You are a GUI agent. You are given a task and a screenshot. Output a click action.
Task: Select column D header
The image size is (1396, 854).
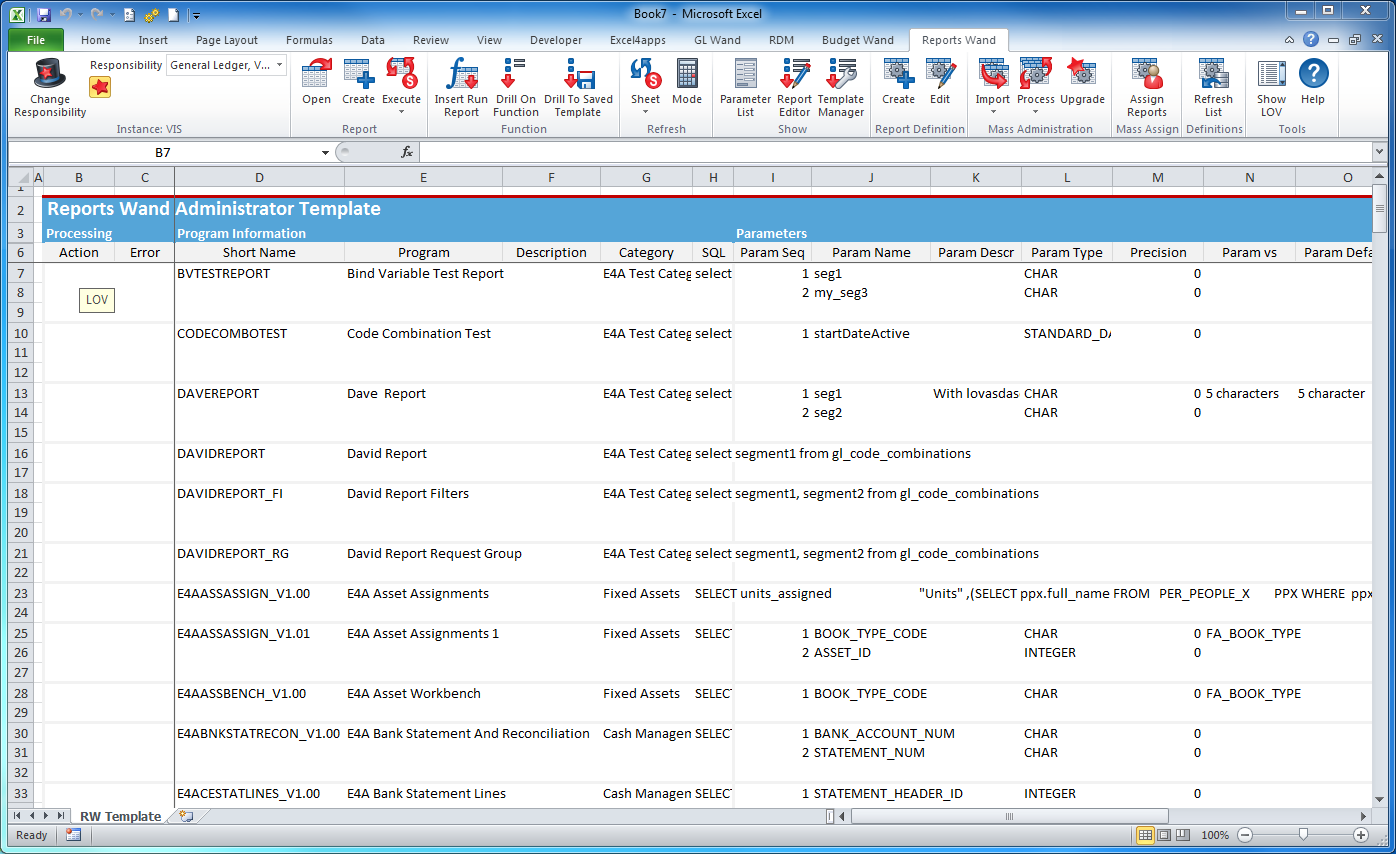[259, 177]
